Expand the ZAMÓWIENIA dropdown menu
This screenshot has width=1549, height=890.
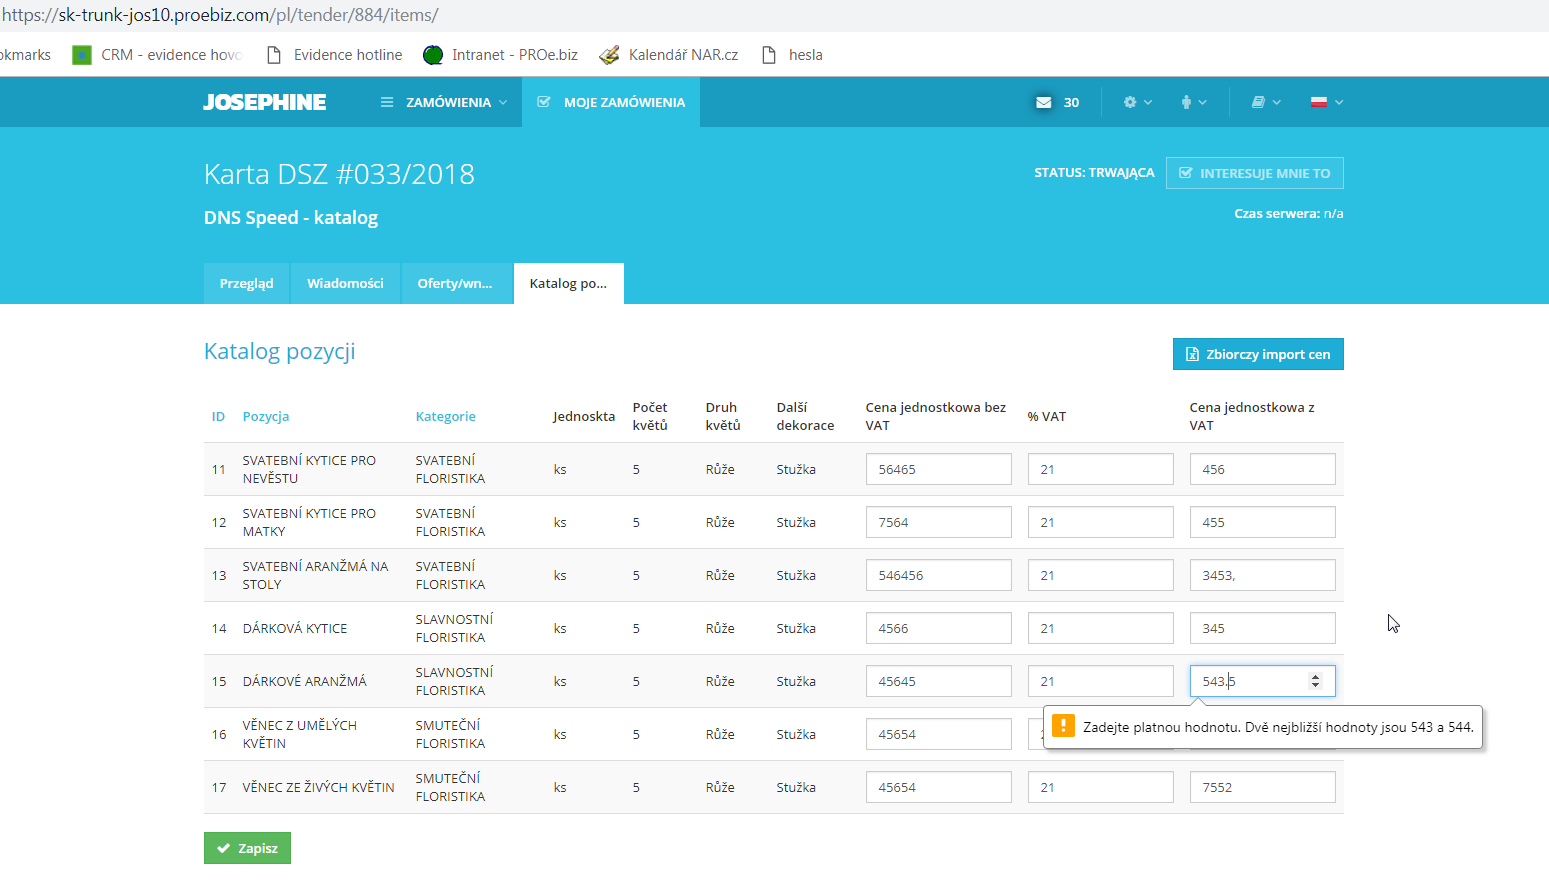point(444,102)
